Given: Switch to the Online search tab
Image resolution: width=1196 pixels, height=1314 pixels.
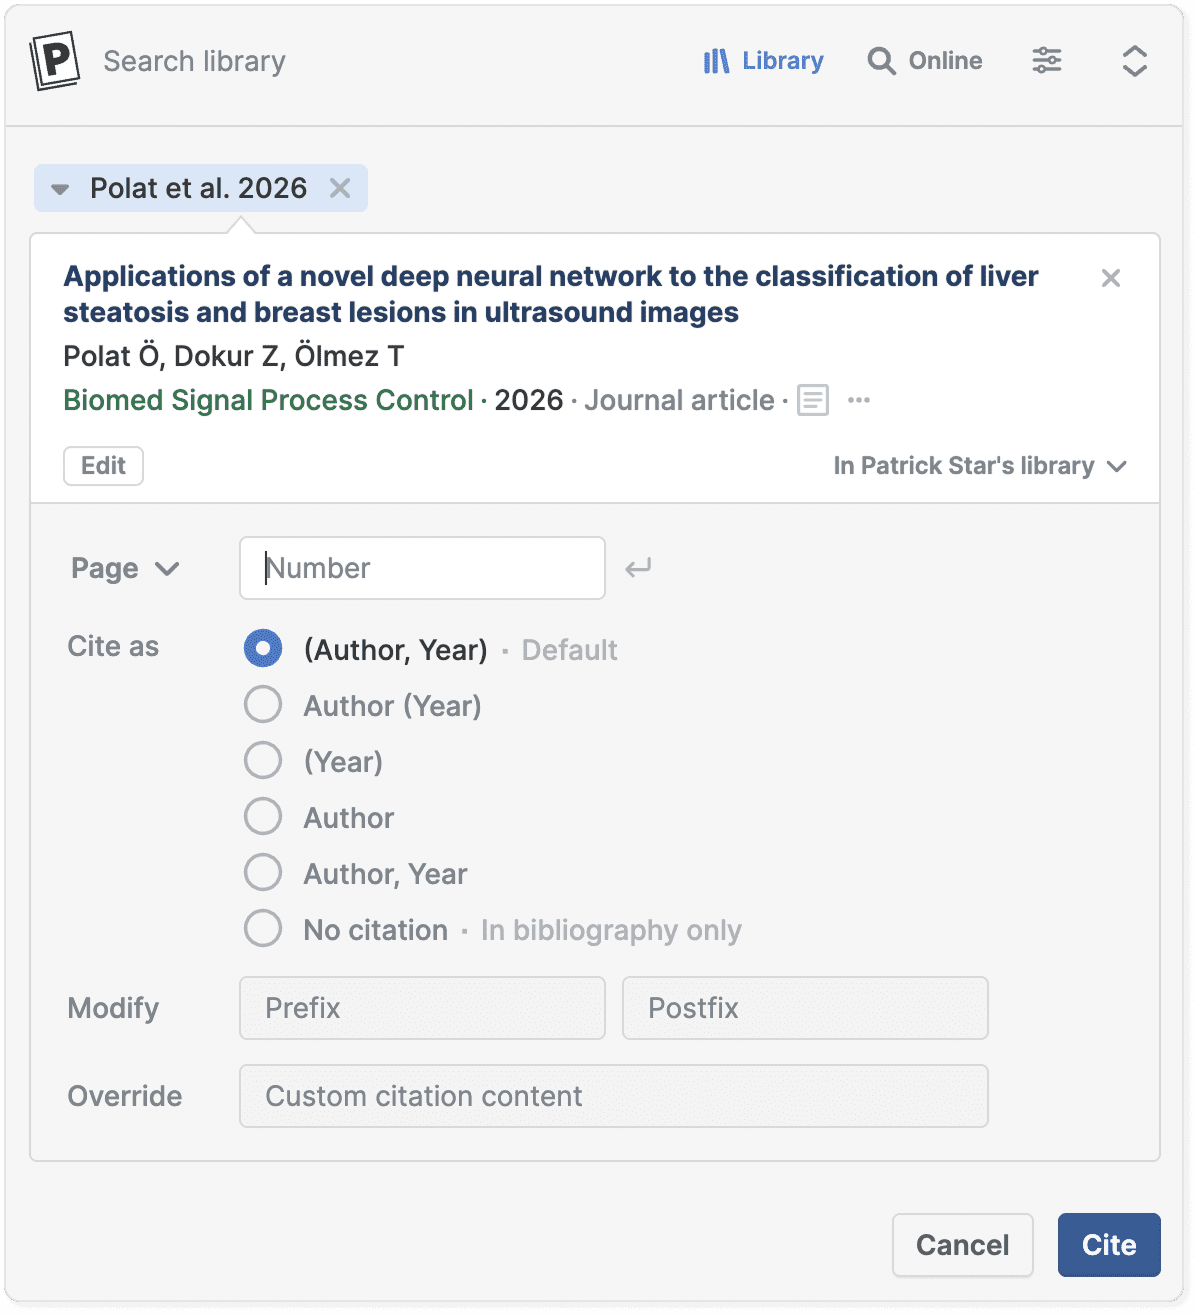Looking at the screenshot, I should click(925, 61).
